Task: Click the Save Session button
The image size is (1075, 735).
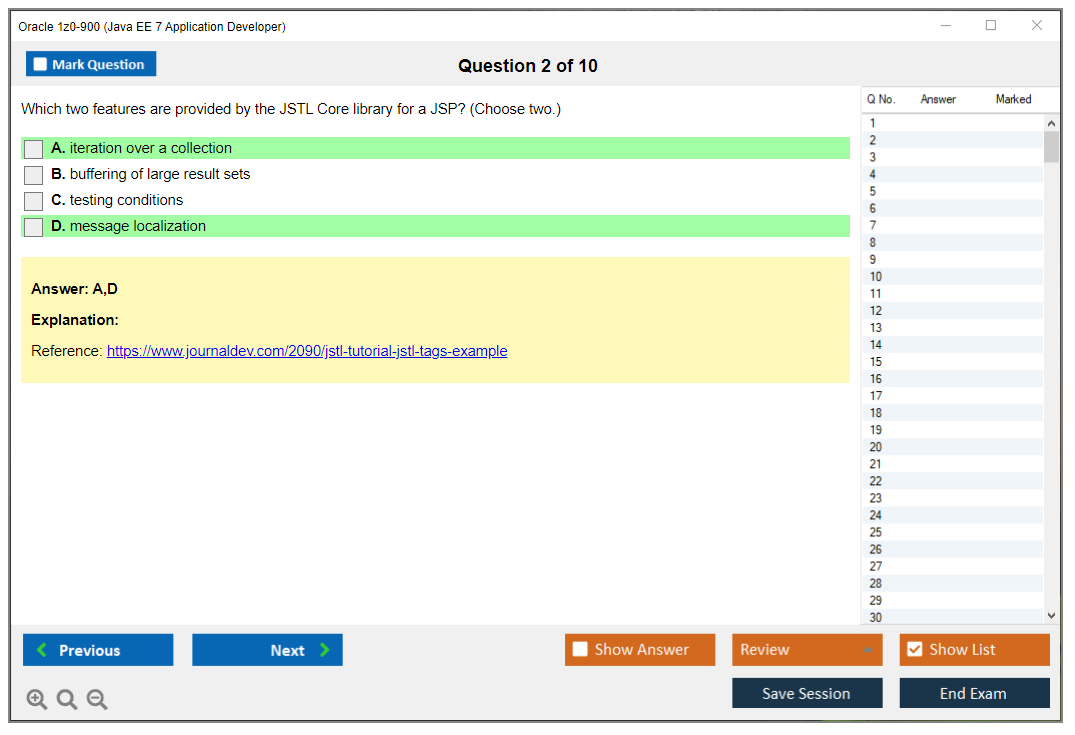Action: pos(807,692)
